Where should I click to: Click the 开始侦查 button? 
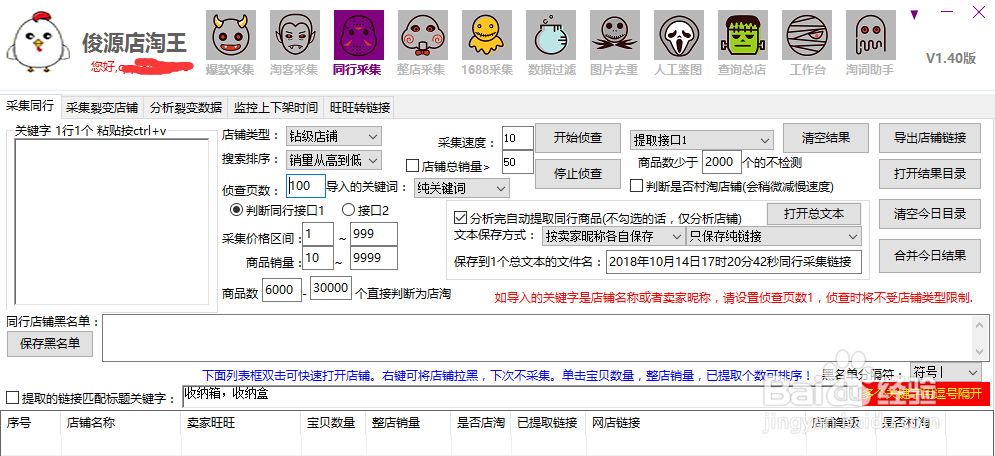pos(577,138)
